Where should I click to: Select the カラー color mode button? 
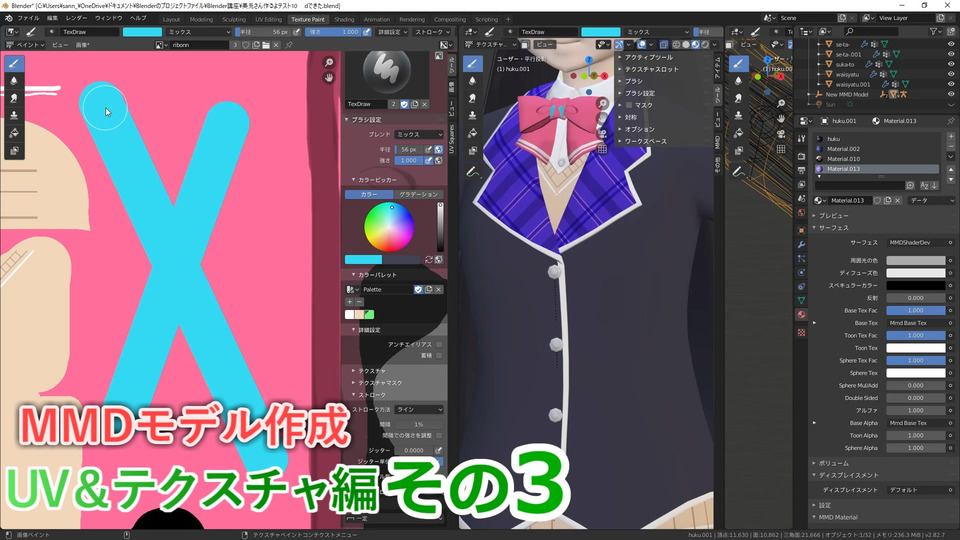click(369, 194)
